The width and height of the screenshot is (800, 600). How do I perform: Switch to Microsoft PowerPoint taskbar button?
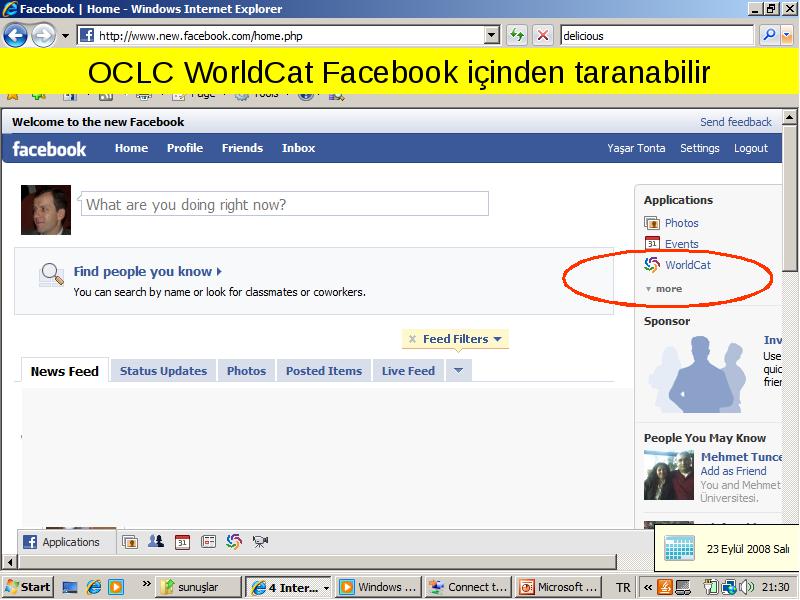(558, 587)
